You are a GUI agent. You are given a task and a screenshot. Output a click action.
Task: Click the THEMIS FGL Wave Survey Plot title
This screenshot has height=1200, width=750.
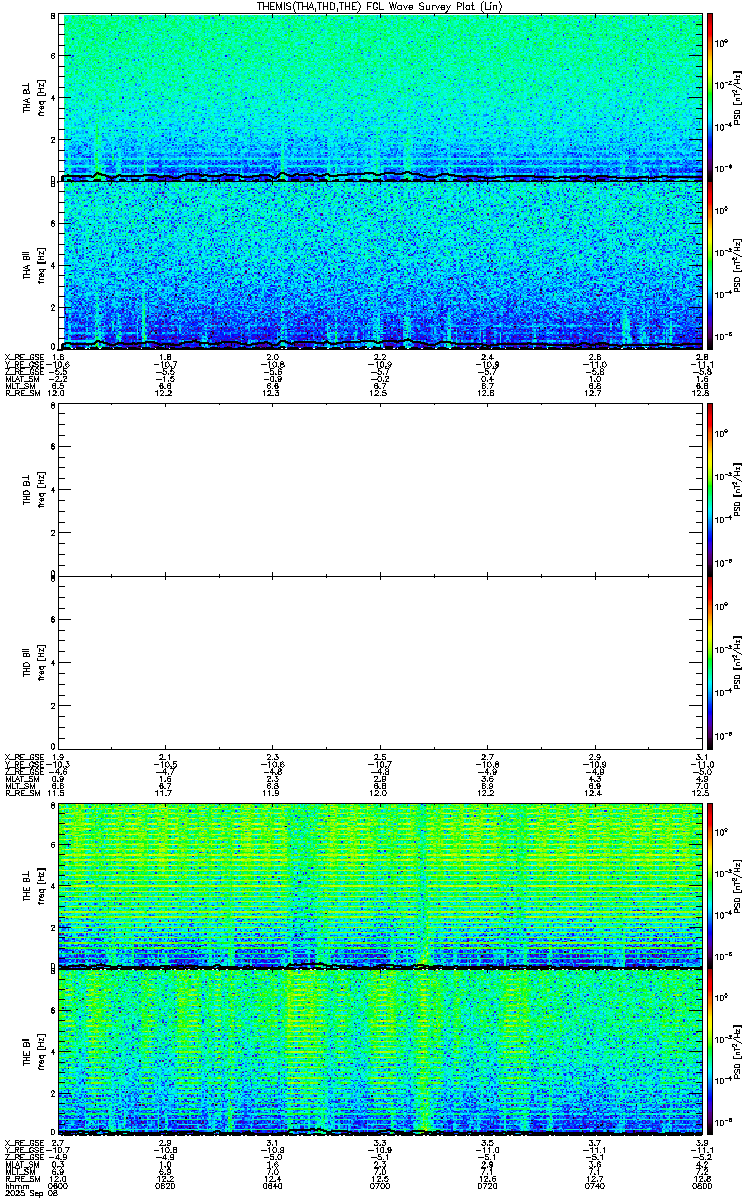(380, 6)
